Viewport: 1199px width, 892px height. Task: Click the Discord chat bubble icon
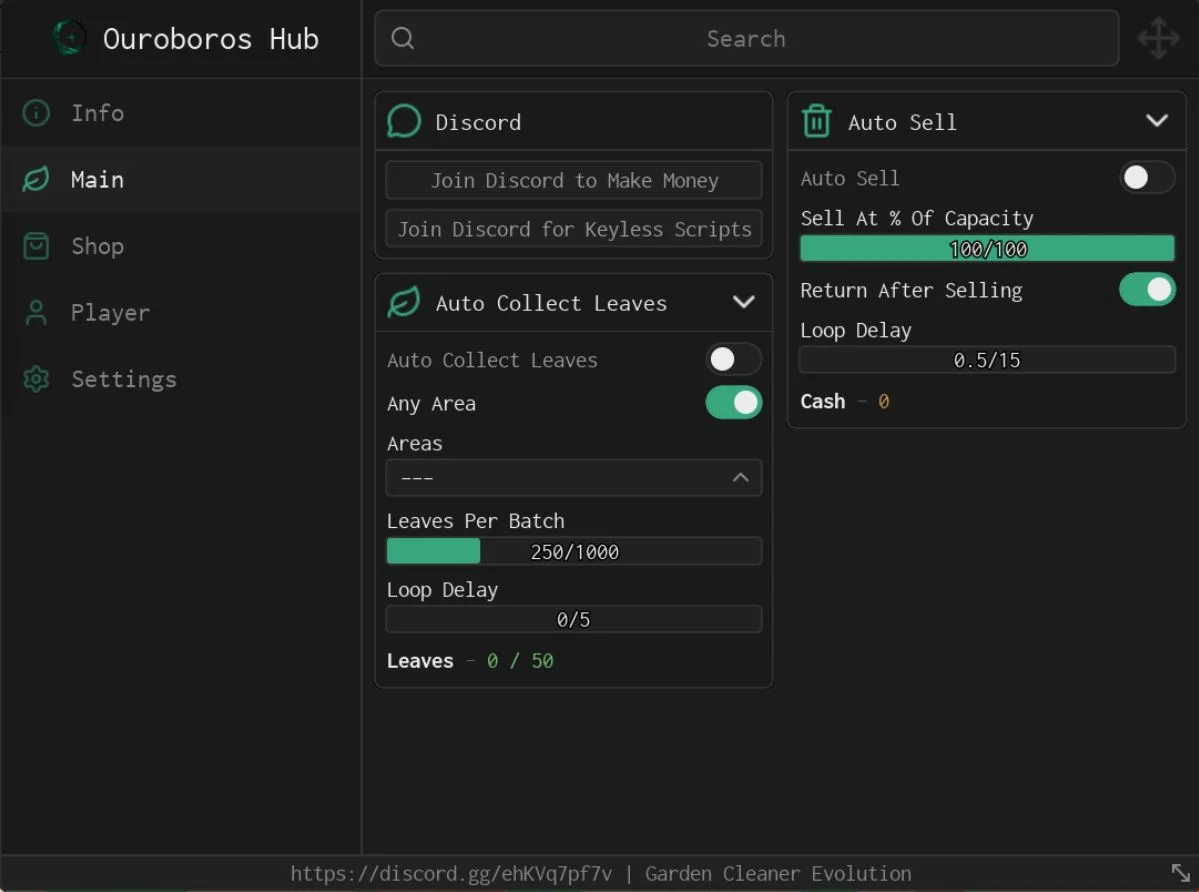coord(404,121)
